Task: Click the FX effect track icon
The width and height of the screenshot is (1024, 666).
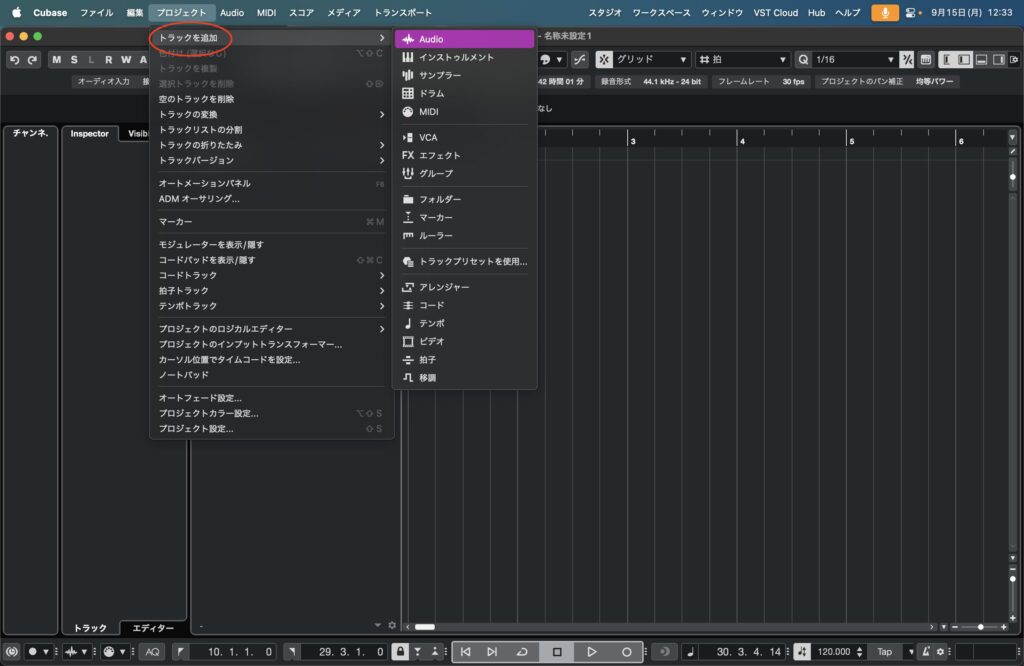Action: coord(408,155)
